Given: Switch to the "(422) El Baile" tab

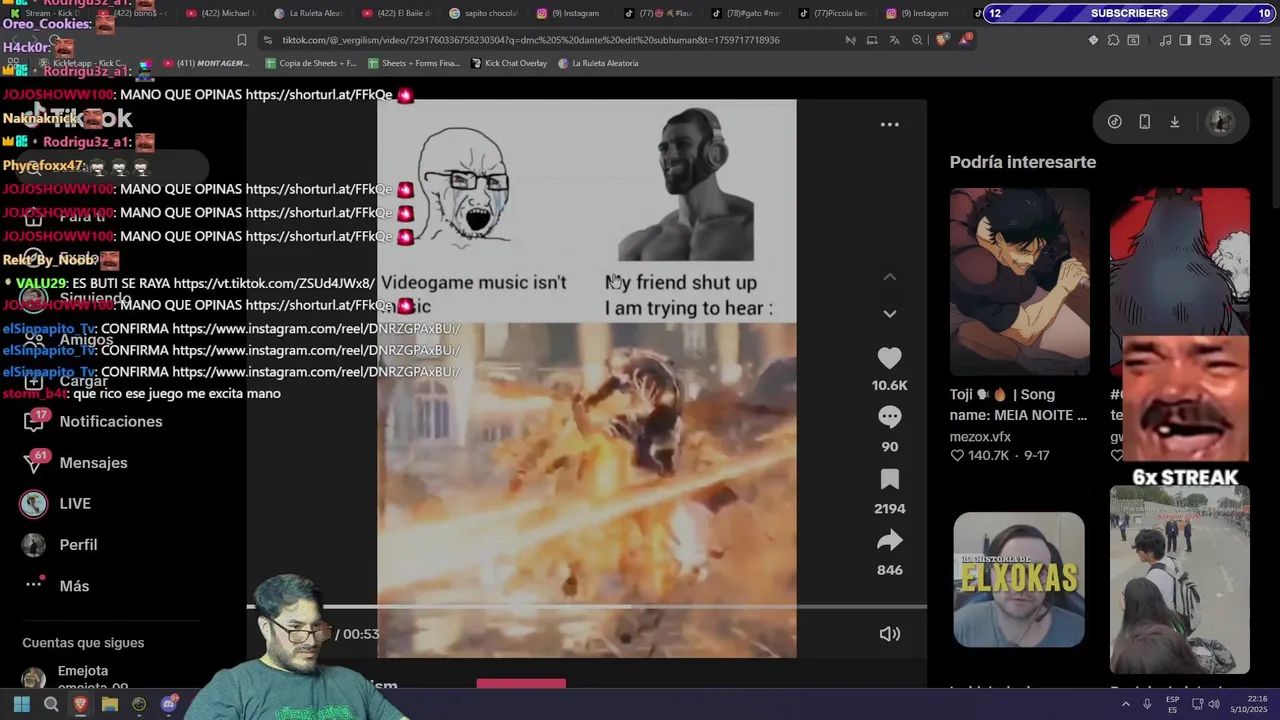Looking at the screenshot, I should (396, 13).
